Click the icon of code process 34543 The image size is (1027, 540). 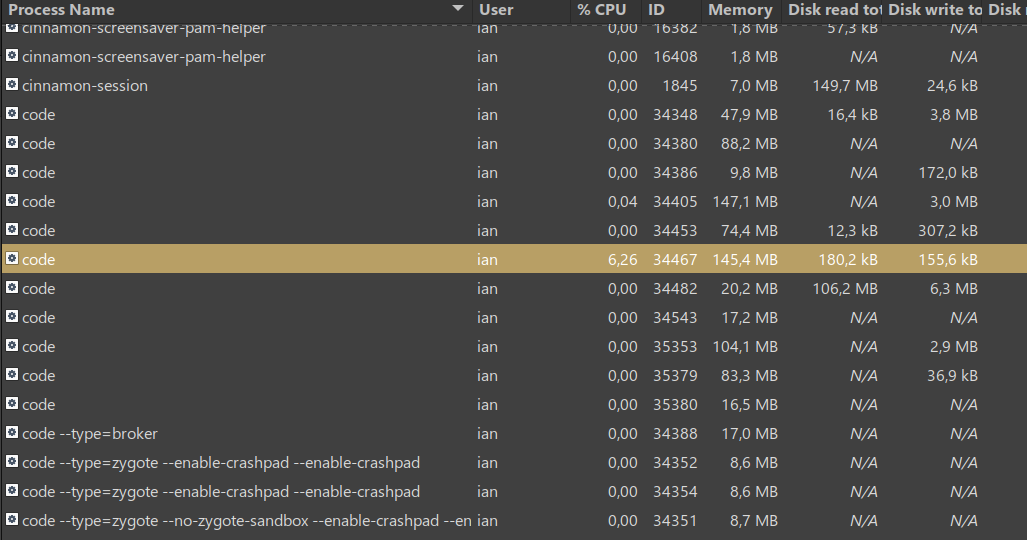[x=12, y=317]
